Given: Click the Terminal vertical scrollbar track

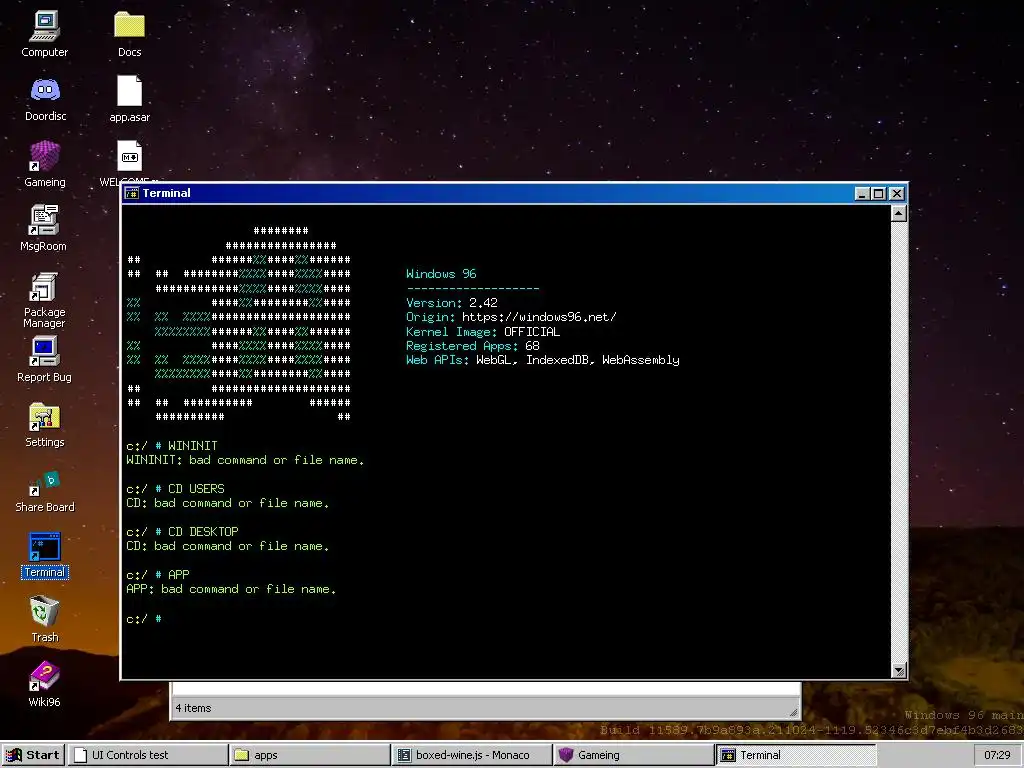Looking at the screenshot, I should (x=899, y=441).
